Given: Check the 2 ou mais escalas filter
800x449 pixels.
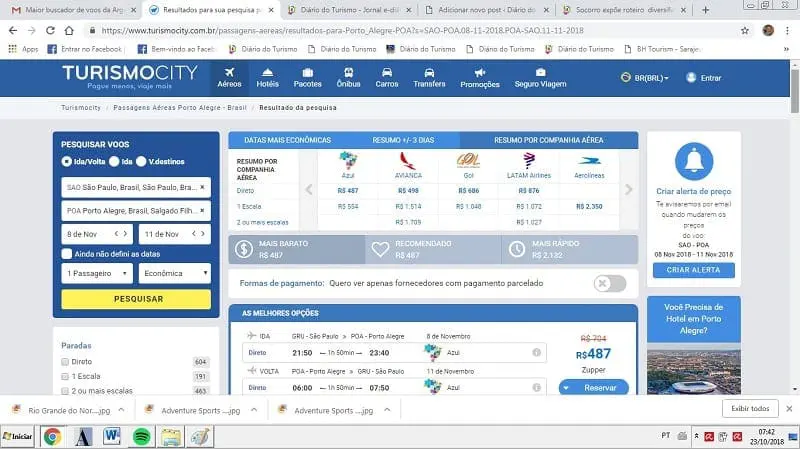Looking at the screenshot, I should point(65,391).
